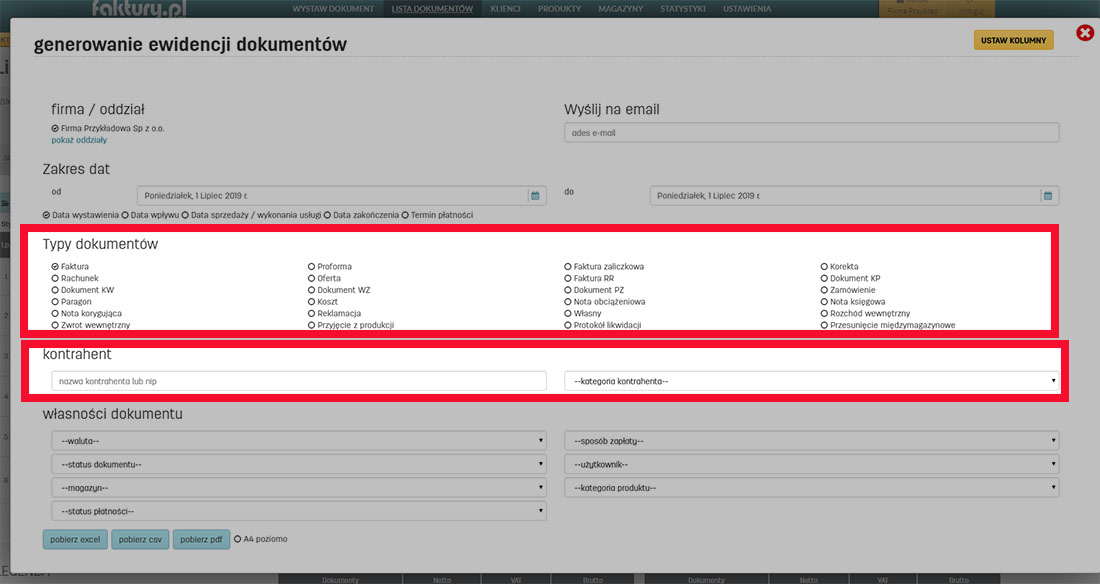
Task: Focus the email address input field
Action: [x=811, y=133]
